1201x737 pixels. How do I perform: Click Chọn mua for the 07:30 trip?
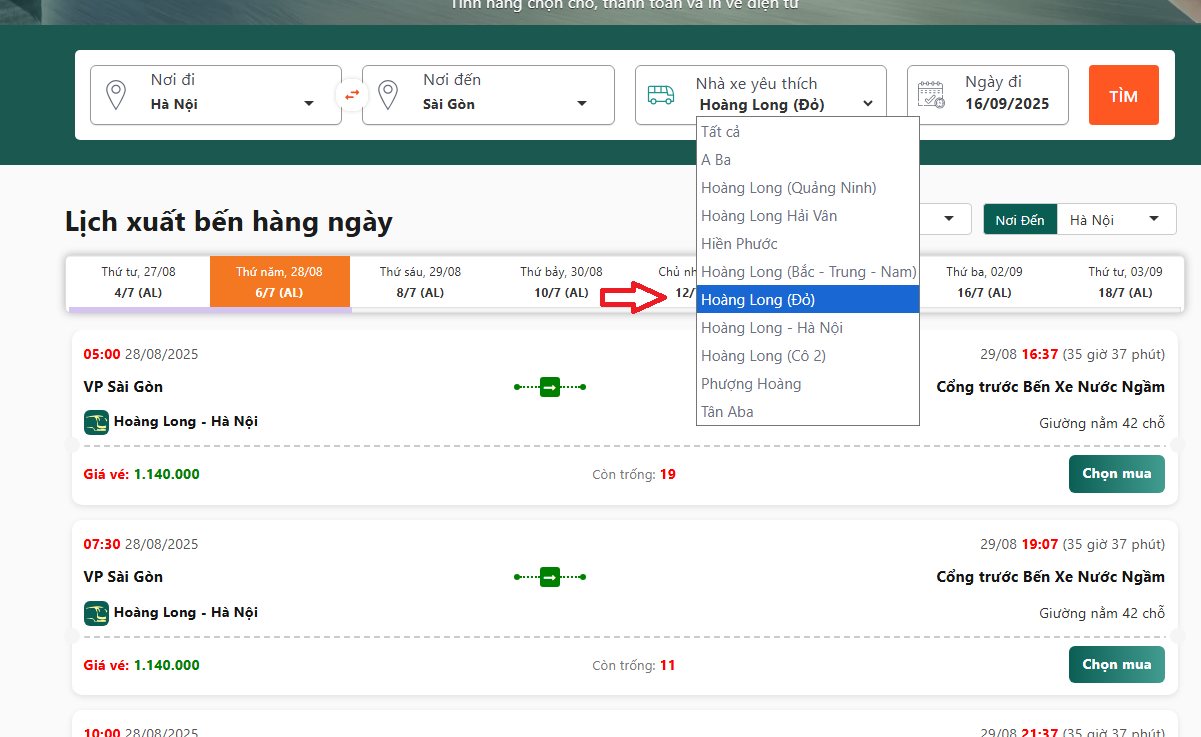1116,665
